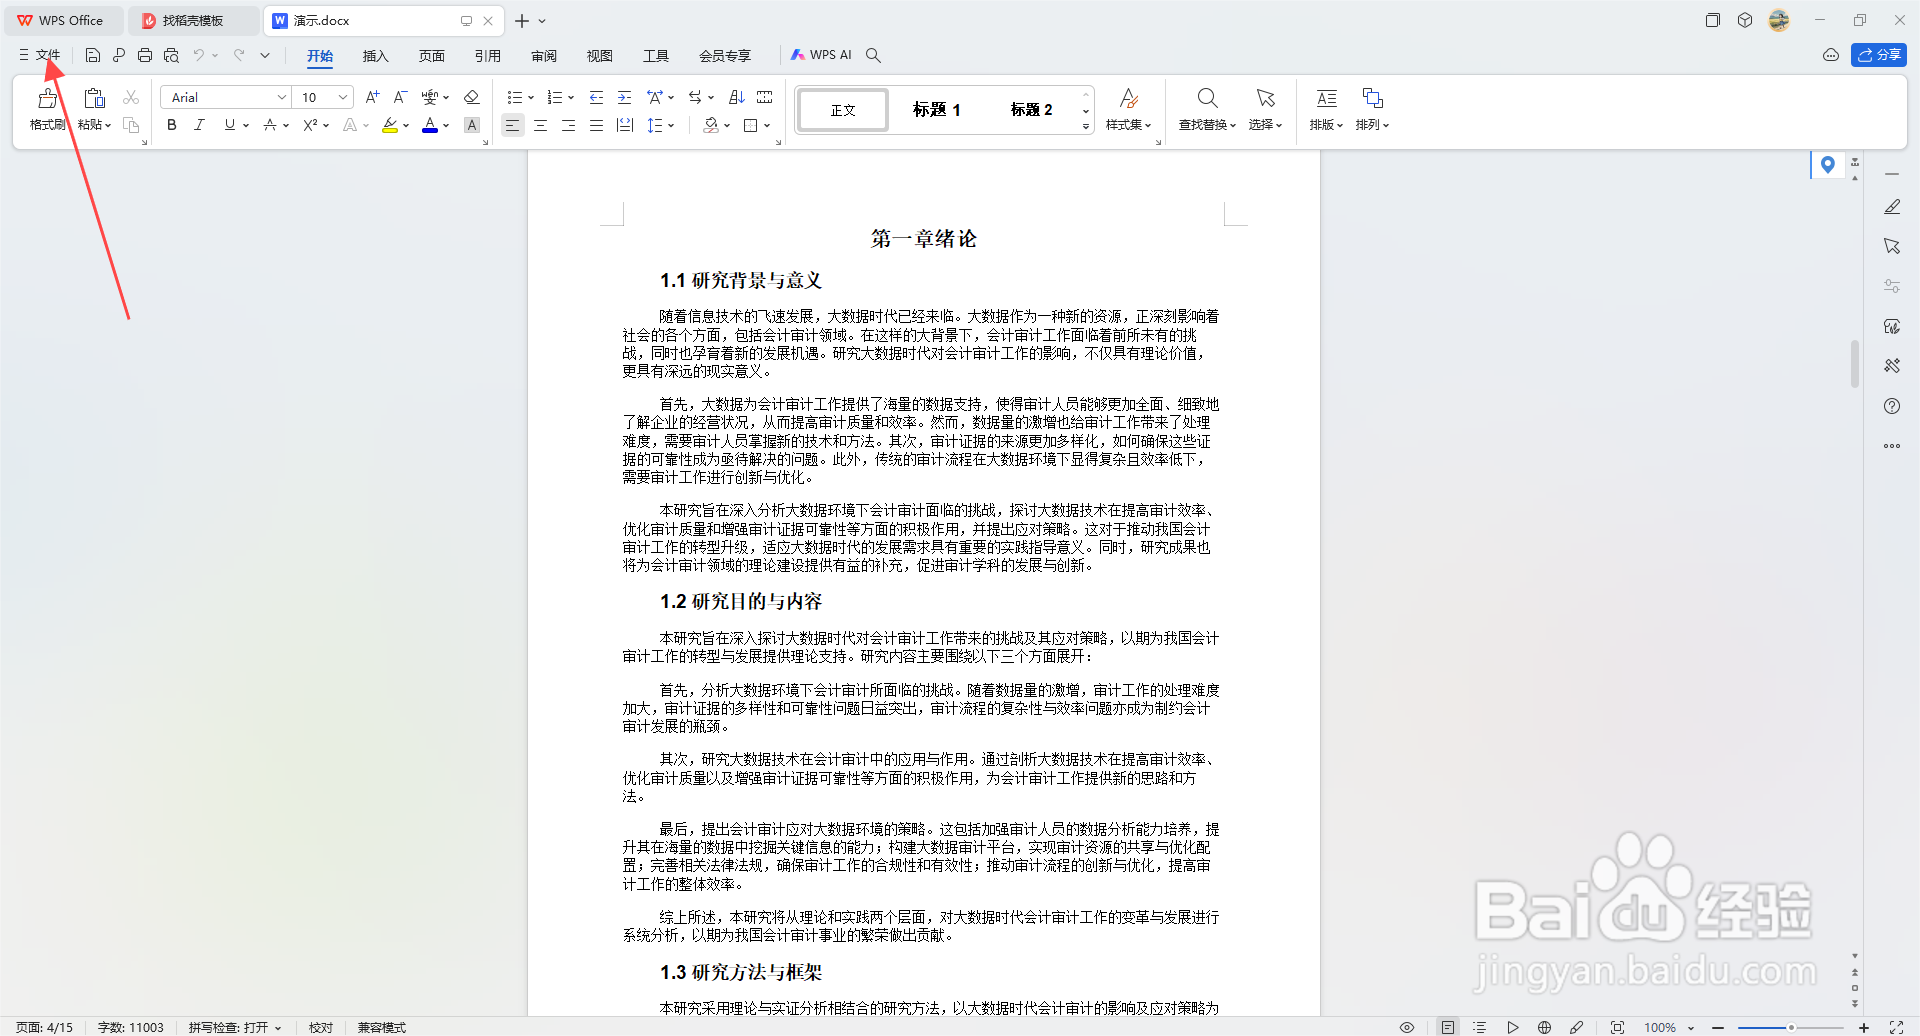Screen dimensions: 1920x1036
Task: Expand the bullet list dropdown arrow
Action: coord(531,97)
